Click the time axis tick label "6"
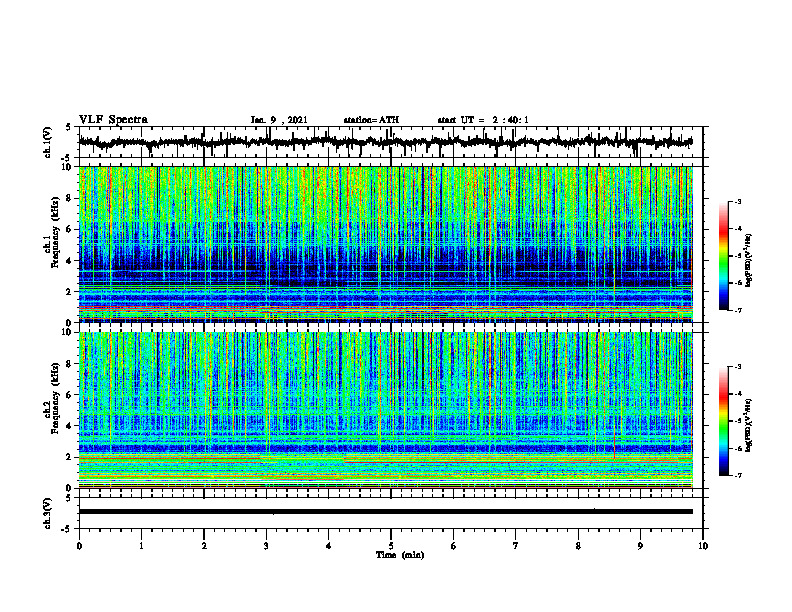792x612 pixels. 454,546
